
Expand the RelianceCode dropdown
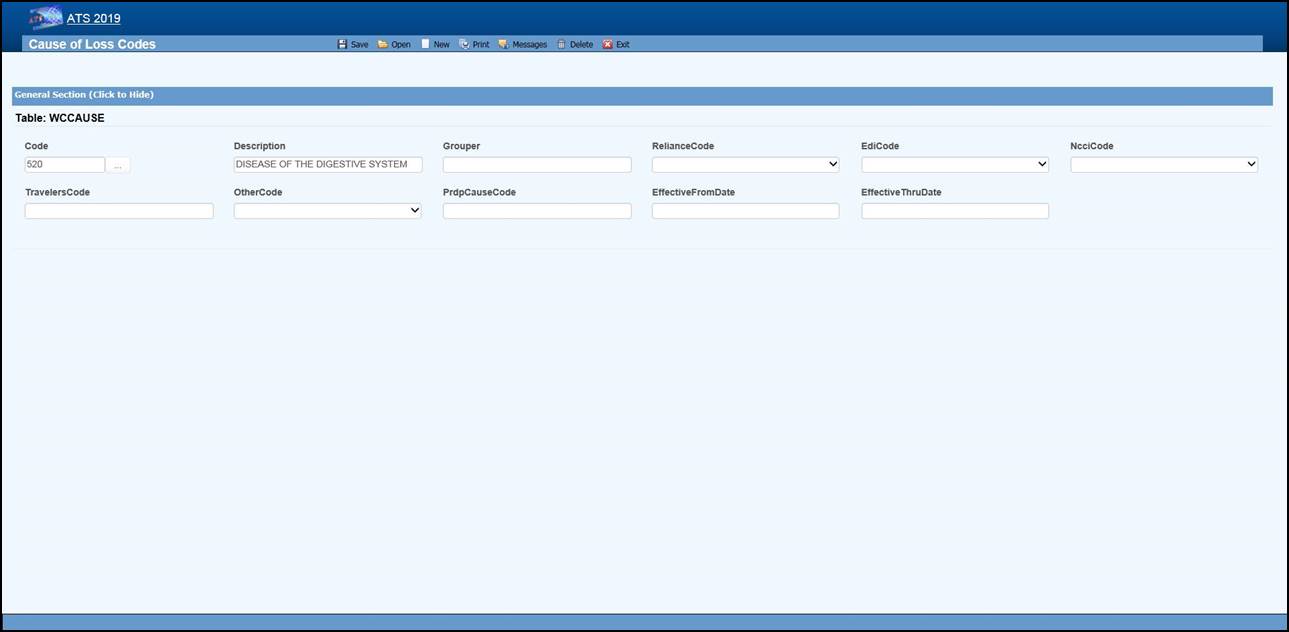pyautogui.click(x=745, y=165)
